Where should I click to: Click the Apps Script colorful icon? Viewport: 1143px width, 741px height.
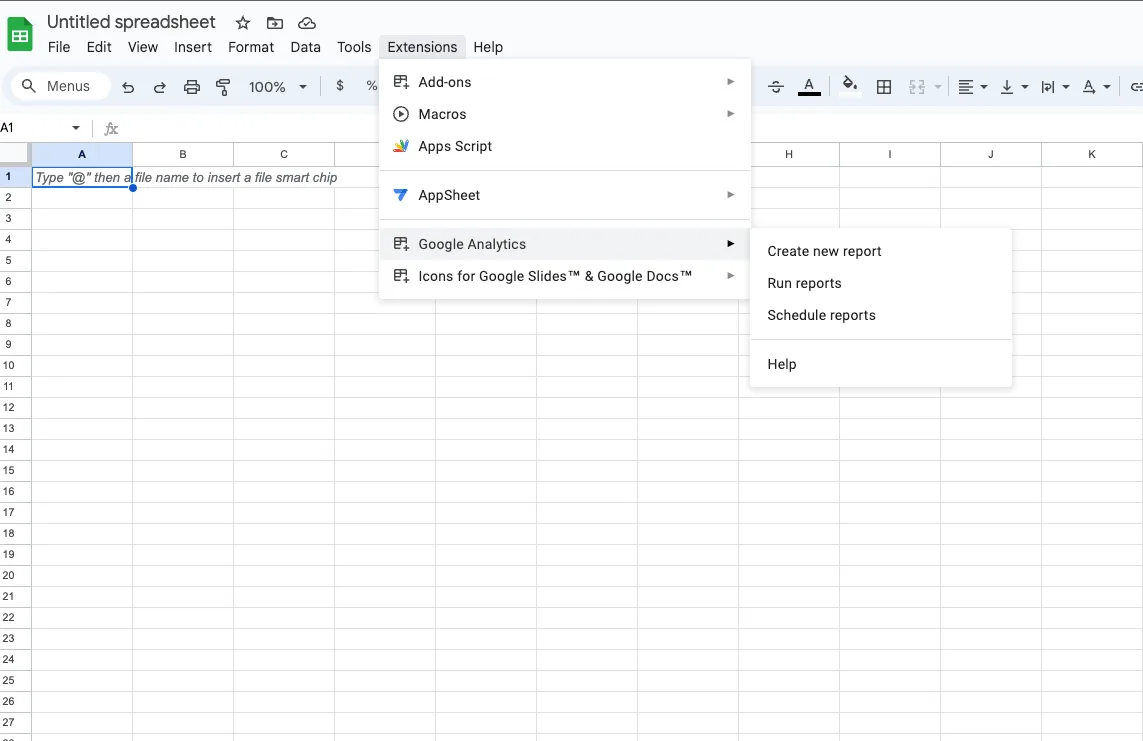point(401,146)
